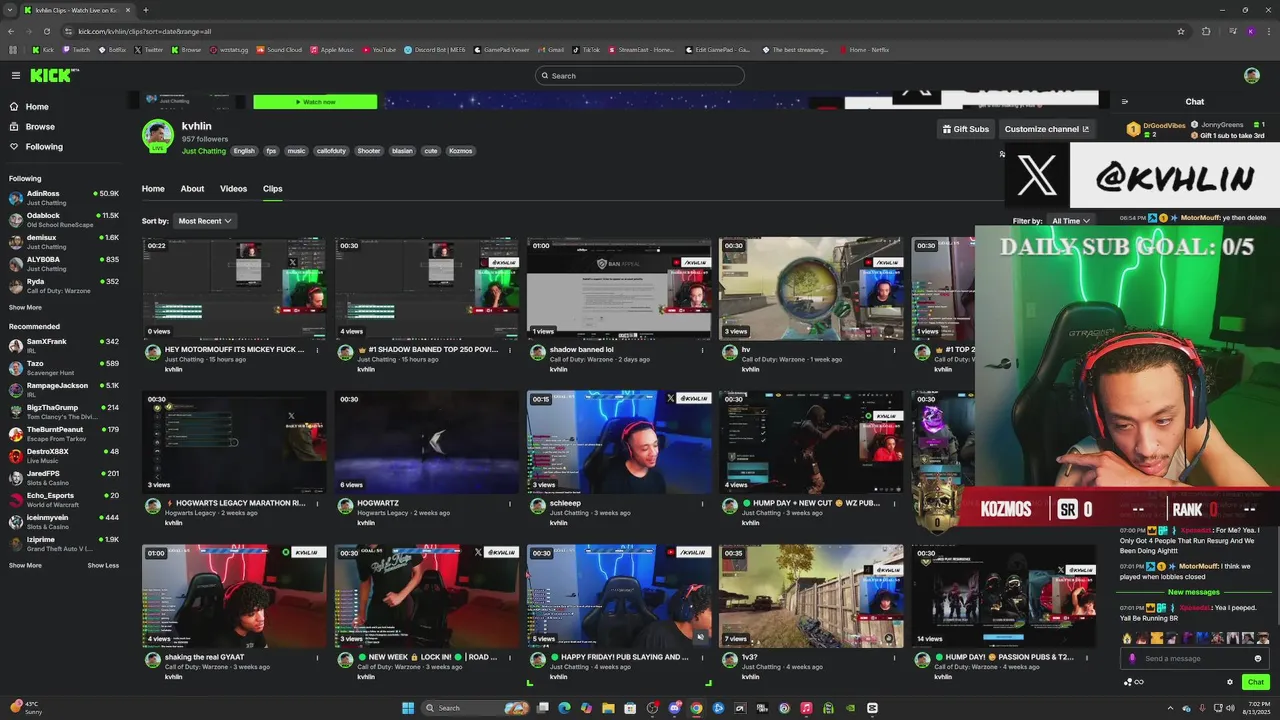Play the 'schleeep' clip thumbnail
Screen dimensions: 1280x720
[619, 442]
